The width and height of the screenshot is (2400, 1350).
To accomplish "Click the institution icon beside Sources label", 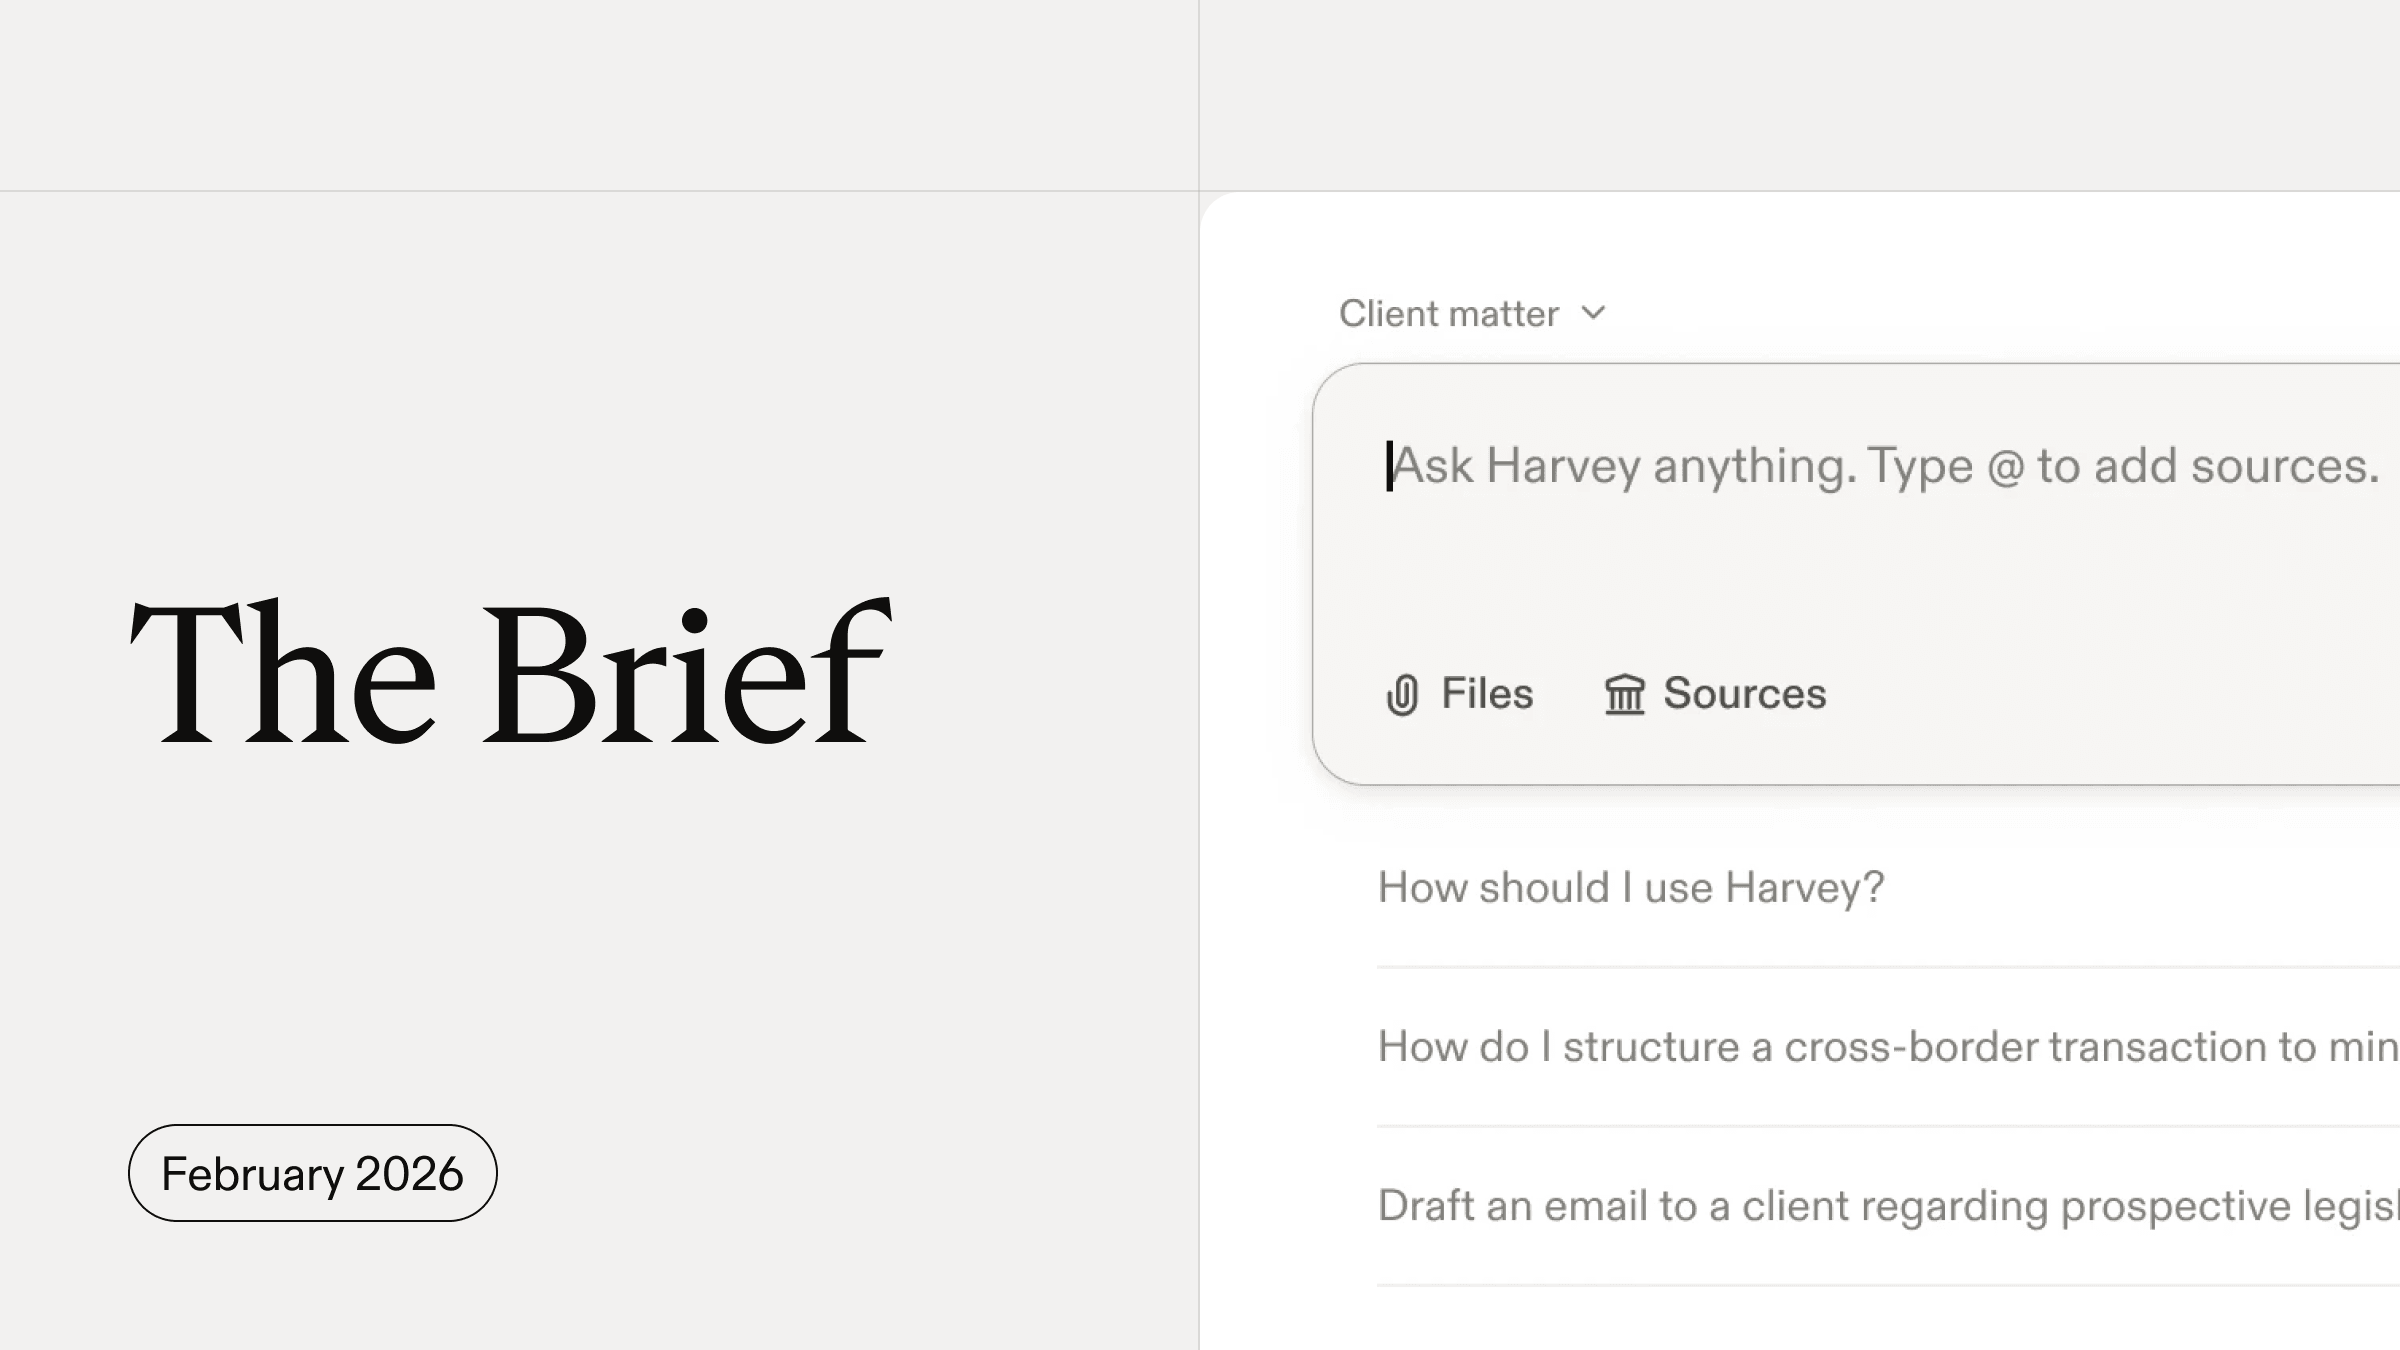I will click(1625, 694).
